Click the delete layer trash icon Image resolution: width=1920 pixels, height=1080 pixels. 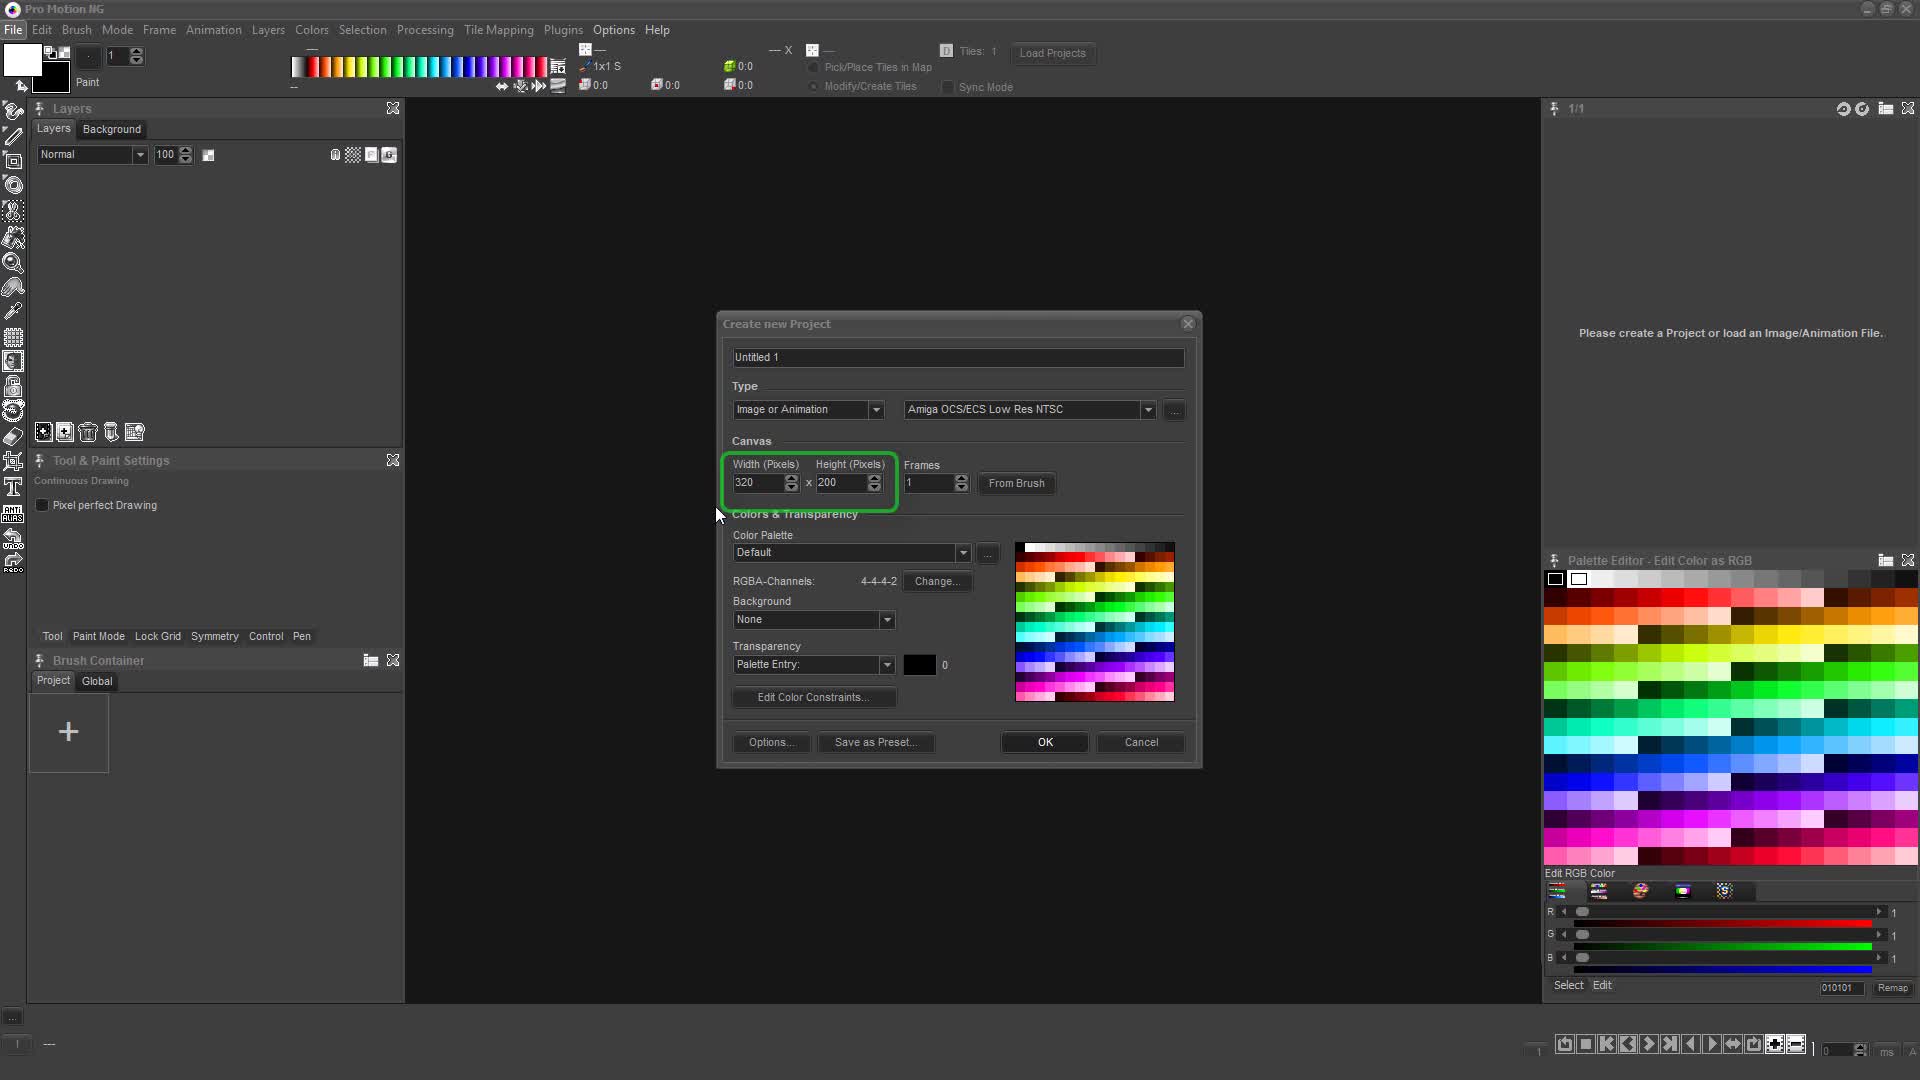click(x=88, y=432)
